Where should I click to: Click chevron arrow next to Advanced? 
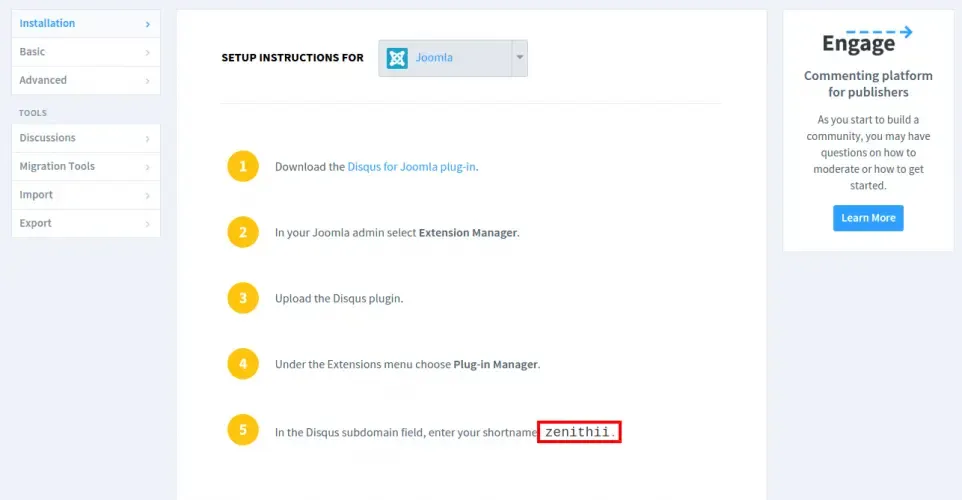[147, 81]
